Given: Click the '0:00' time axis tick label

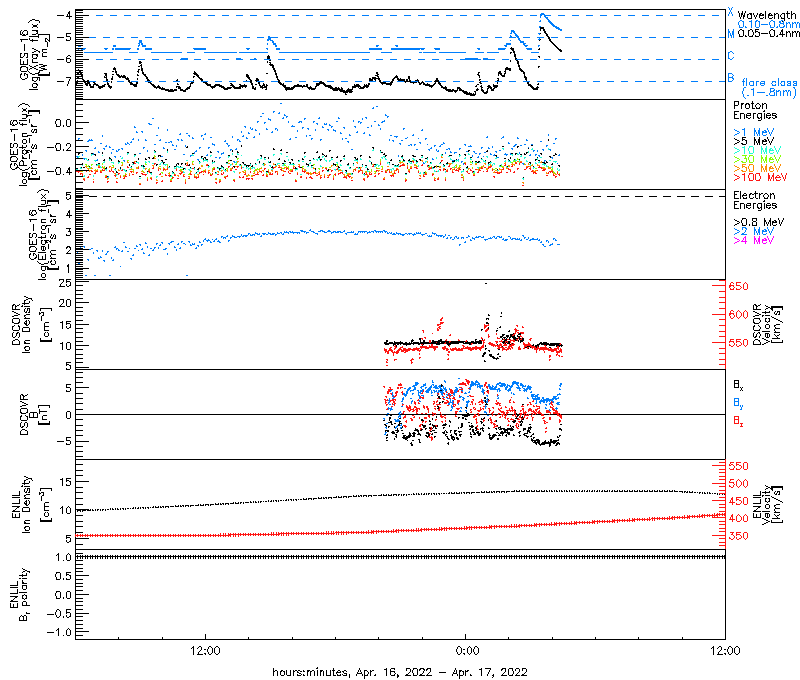Looking at the screenshot, I should click(x=467, y=650).
